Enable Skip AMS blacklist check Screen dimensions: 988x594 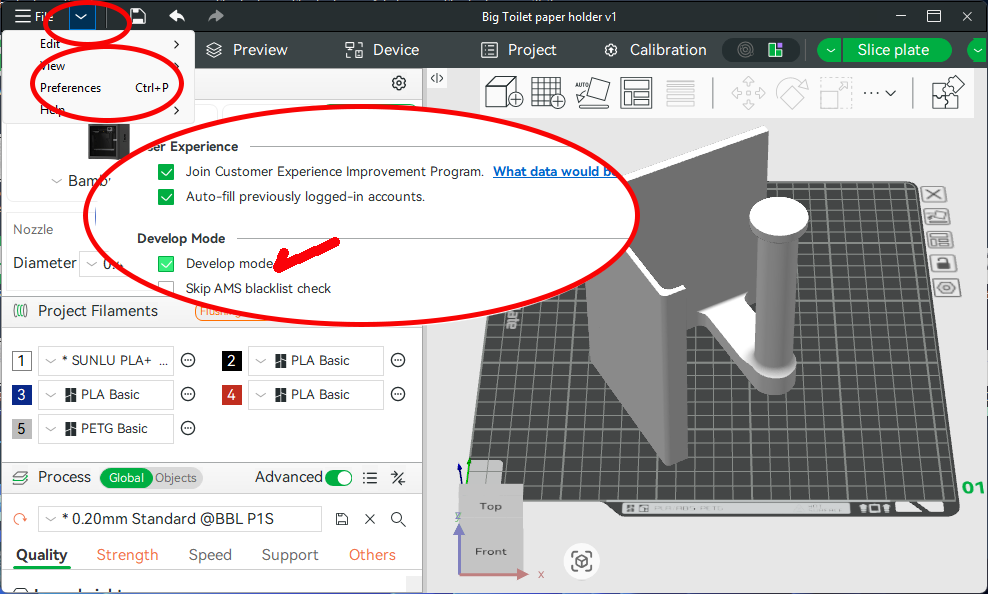click(x=166, y=288)
